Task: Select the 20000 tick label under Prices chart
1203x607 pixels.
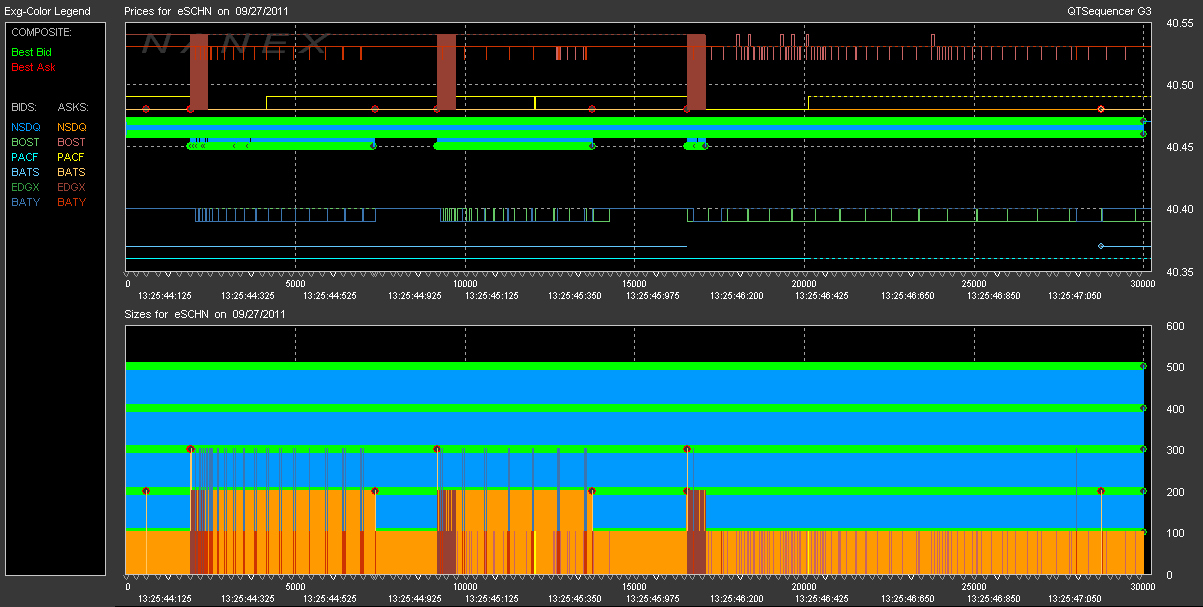Action: [804, 284]
